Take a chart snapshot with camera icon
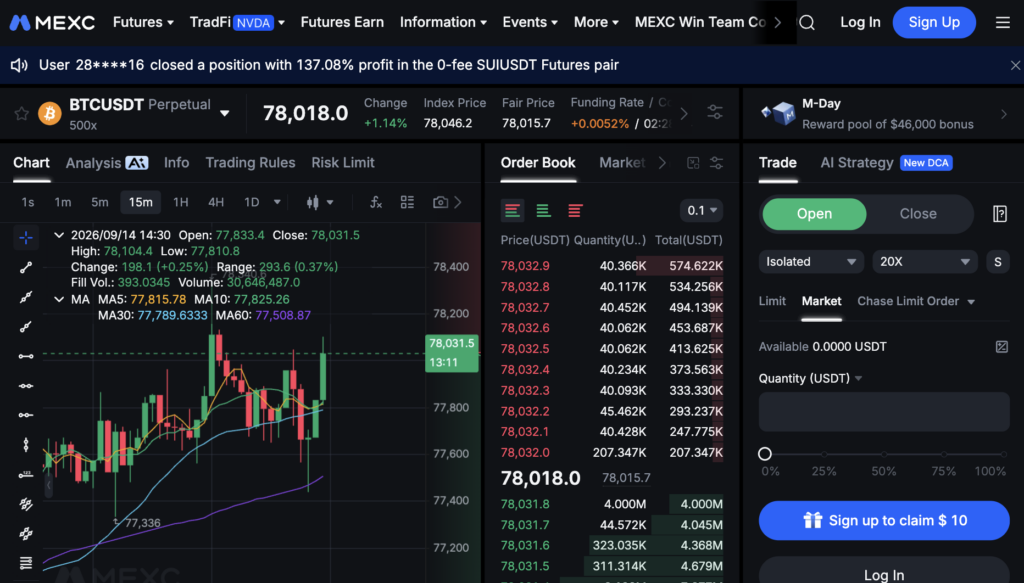Screen dimensions: 1024x583 (x=440, y=202)
